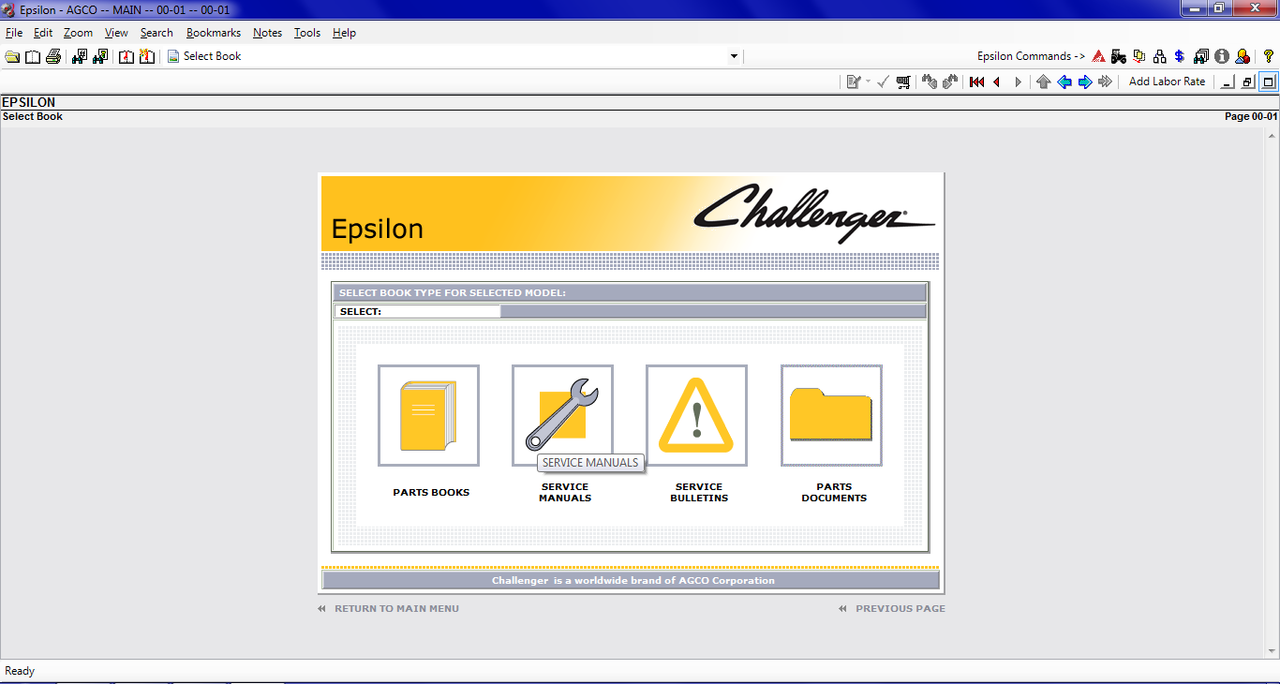
Task: Click the gray double-forward arrow icon
Action: click(1105, 82)
